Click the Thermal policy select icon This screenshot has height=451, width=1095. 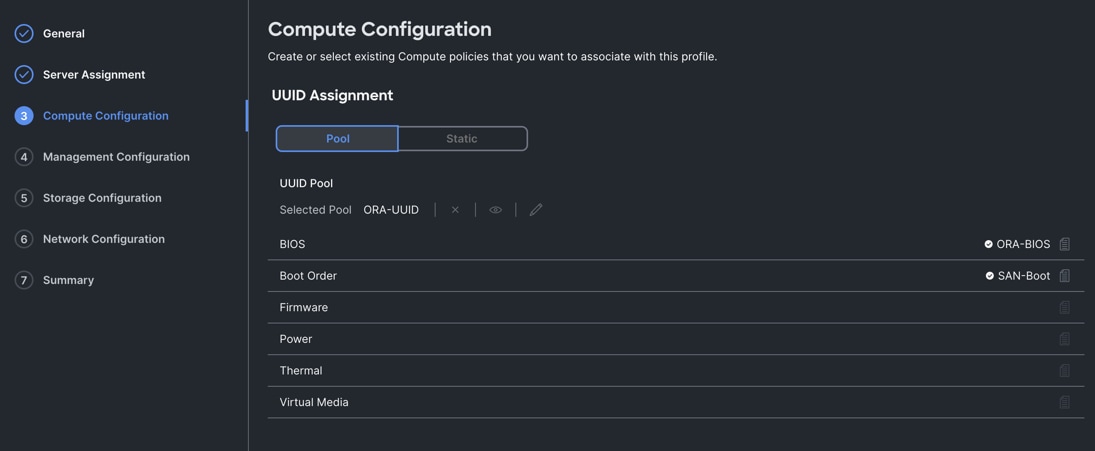(1065, 371)
